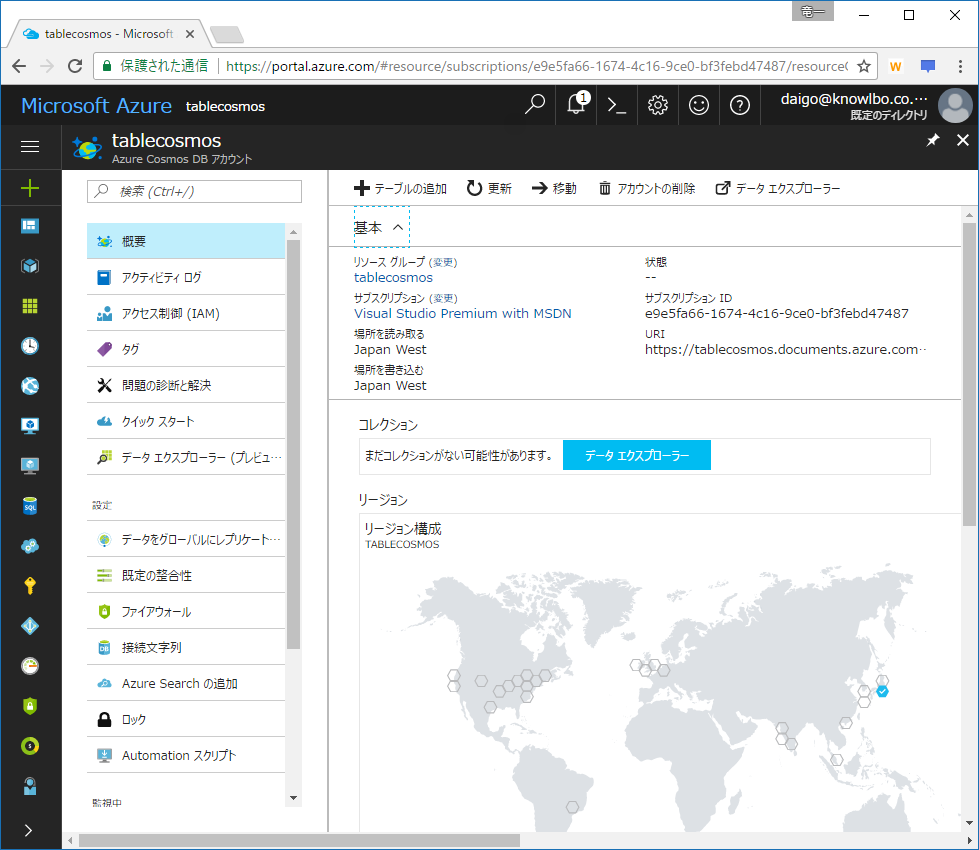Select 概要 overview menu item
The height and width of the screenshot is (850, 979).
pyautogui.click(x=186, y=241)
